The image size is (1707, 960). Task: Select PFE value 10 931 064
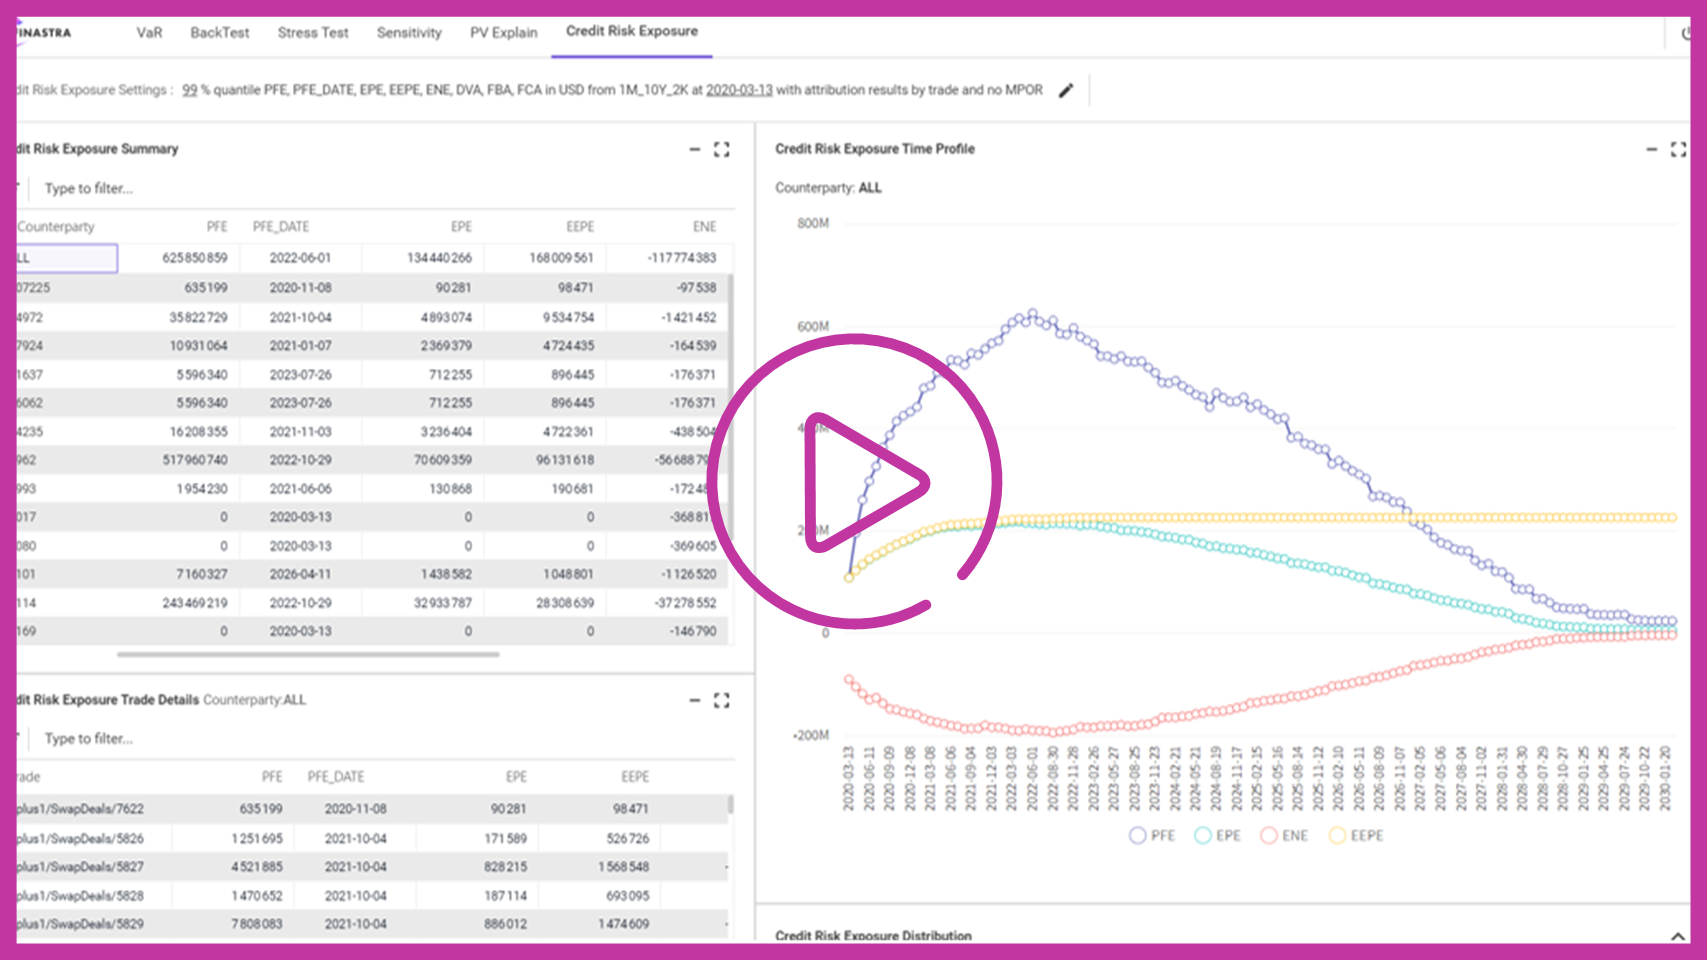198,346
